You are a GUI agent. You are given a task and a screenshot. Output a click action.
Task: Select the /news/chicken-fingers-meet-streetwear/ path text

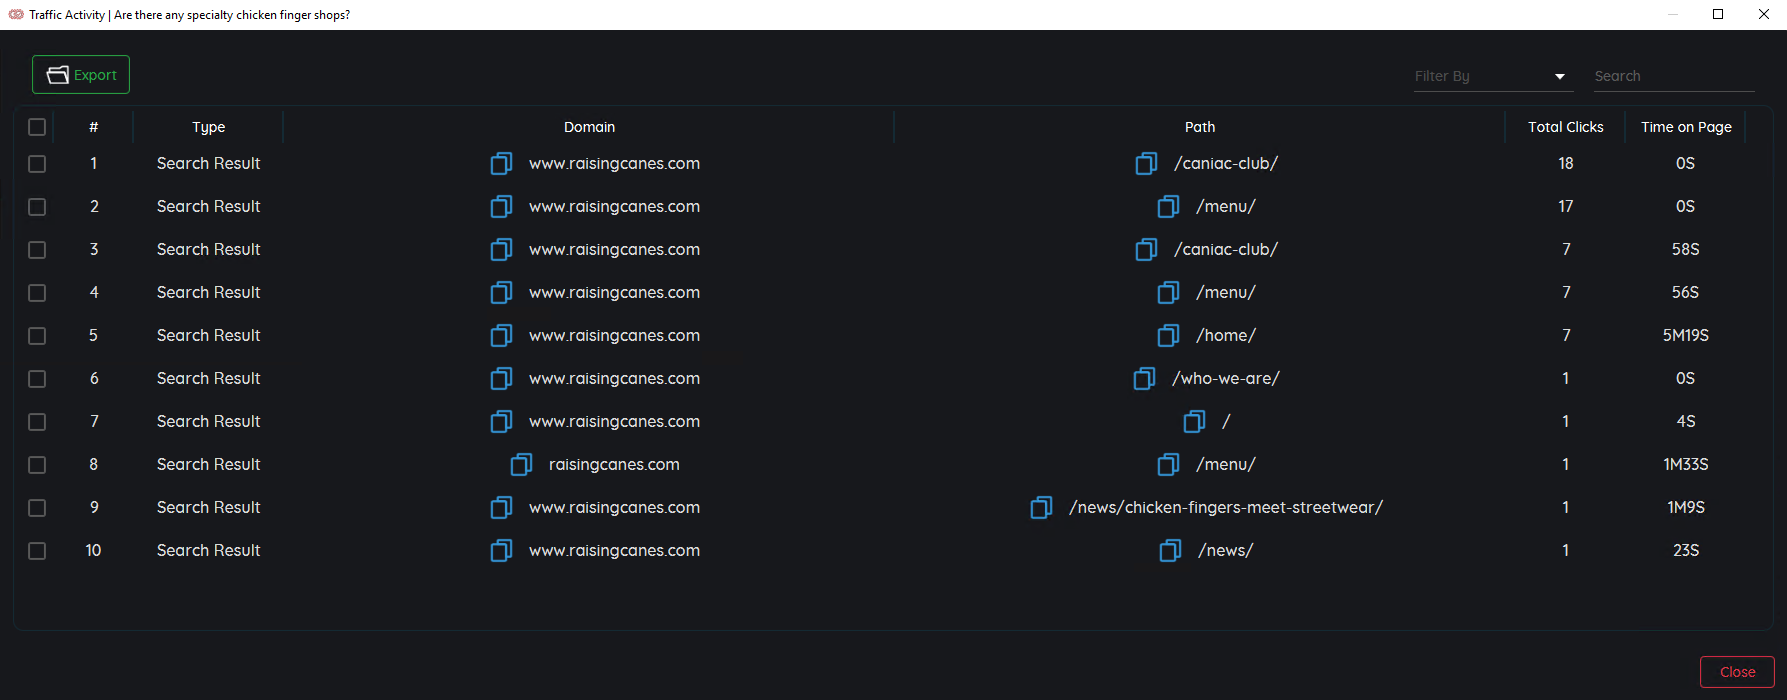point(1226,507)
